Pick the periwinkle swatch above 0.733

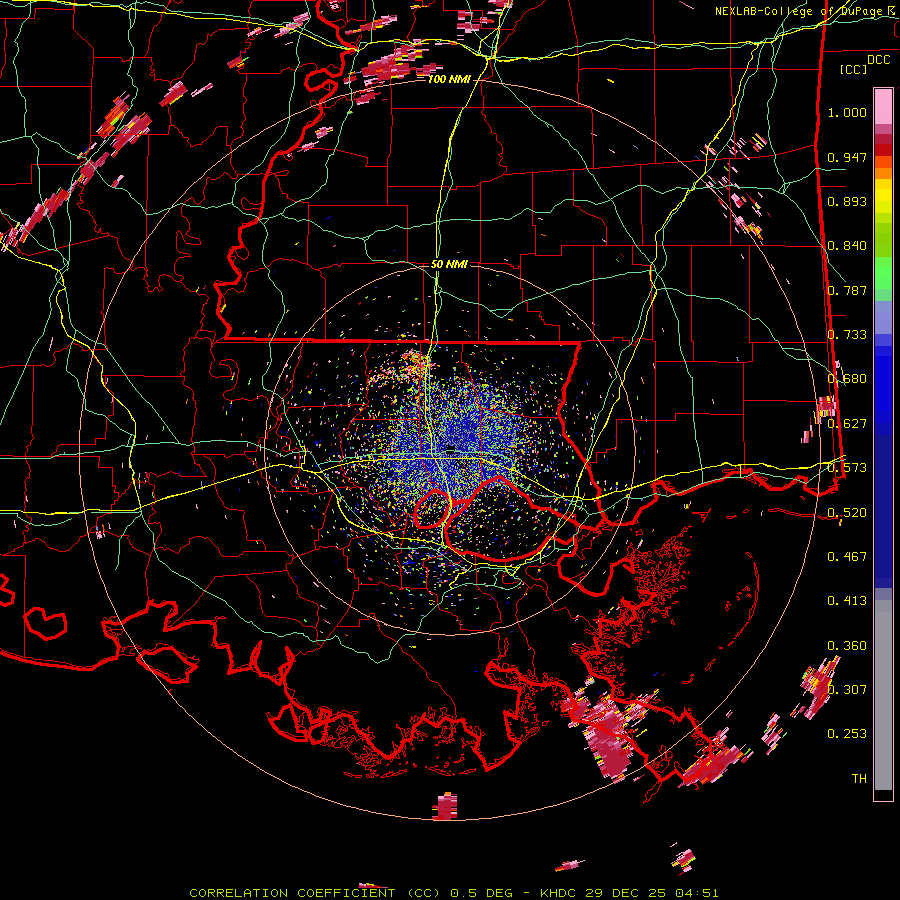pyautogui.click(x=883, y=317)
